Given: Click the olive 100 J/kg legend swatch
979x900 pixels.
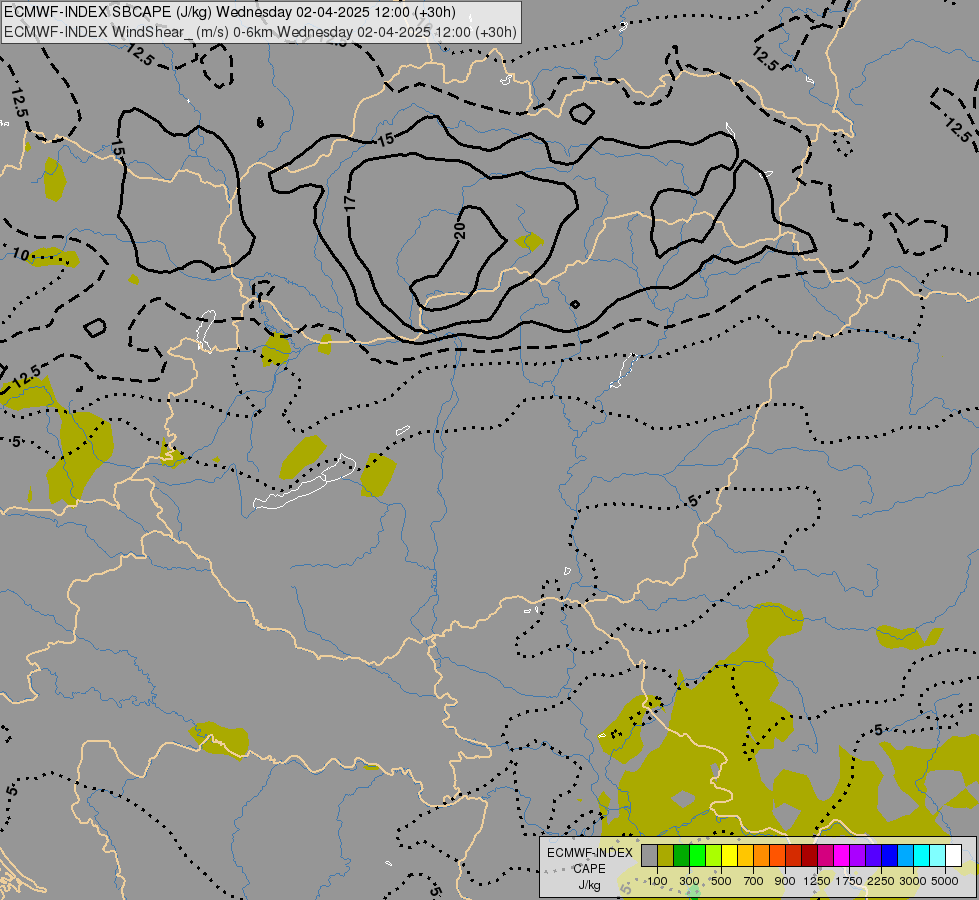Looking at the screenshot, I should tap(666, 856).
